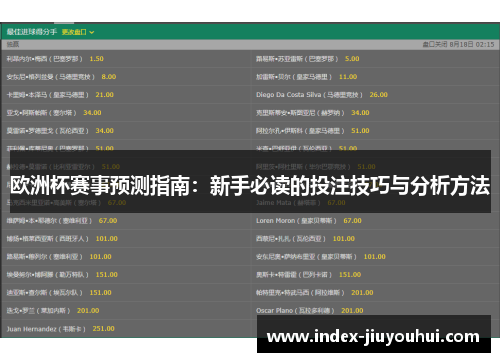Screen dimensions: 500x362
Task: Select the 21.00 odds for 本泽马
Action: pos(105,95)
